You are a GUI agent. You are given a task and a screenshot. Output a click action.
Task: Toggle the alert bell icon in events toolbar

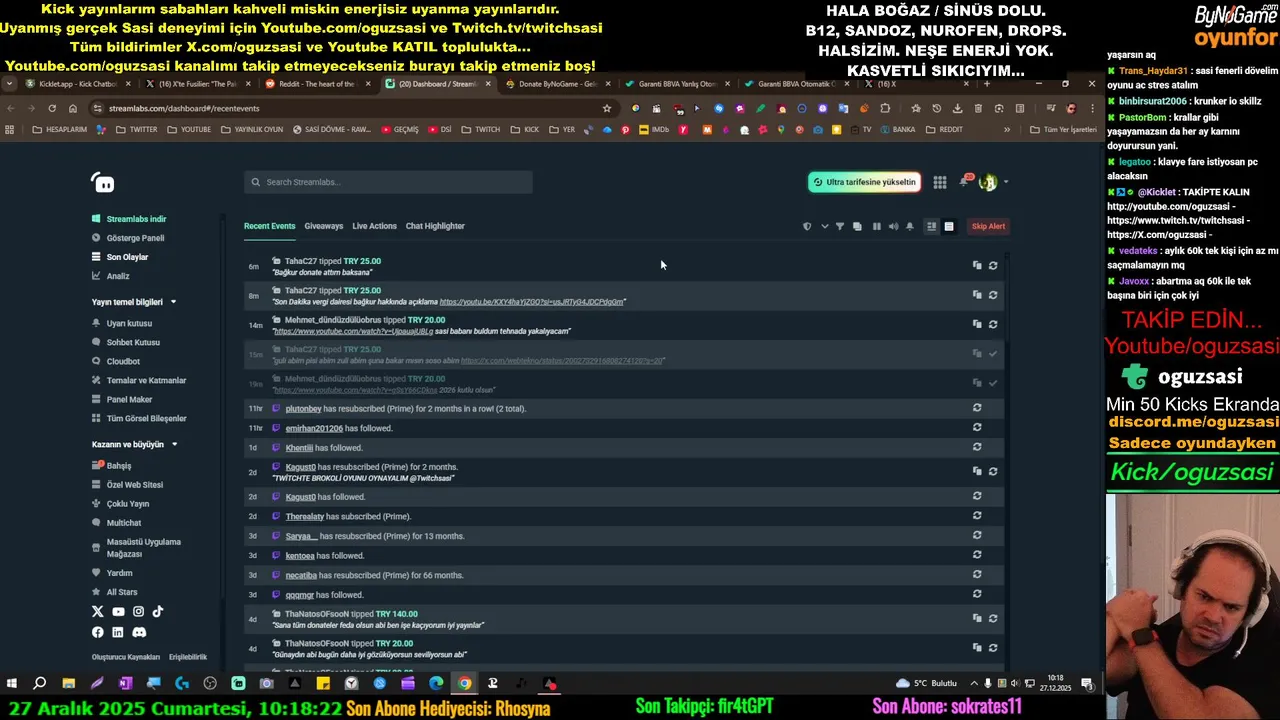(x=910, y=226)
